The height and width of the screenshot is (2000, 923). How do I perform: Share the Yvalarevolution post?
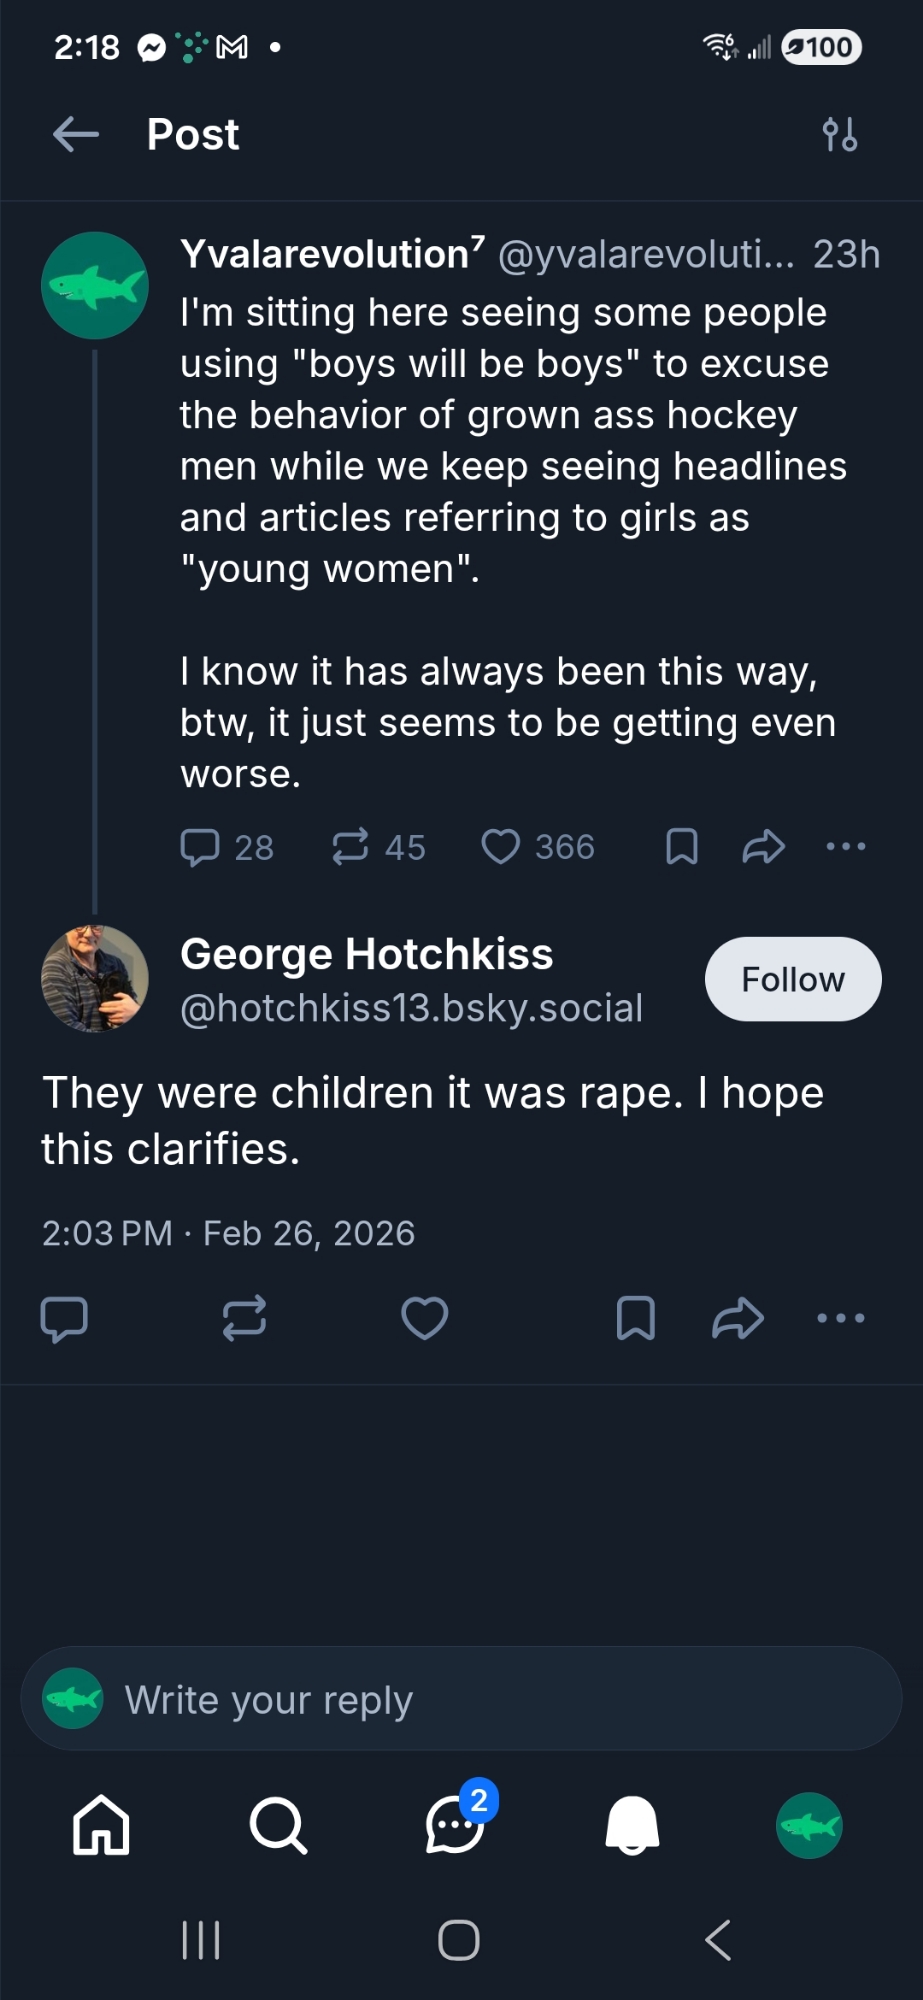763,847
